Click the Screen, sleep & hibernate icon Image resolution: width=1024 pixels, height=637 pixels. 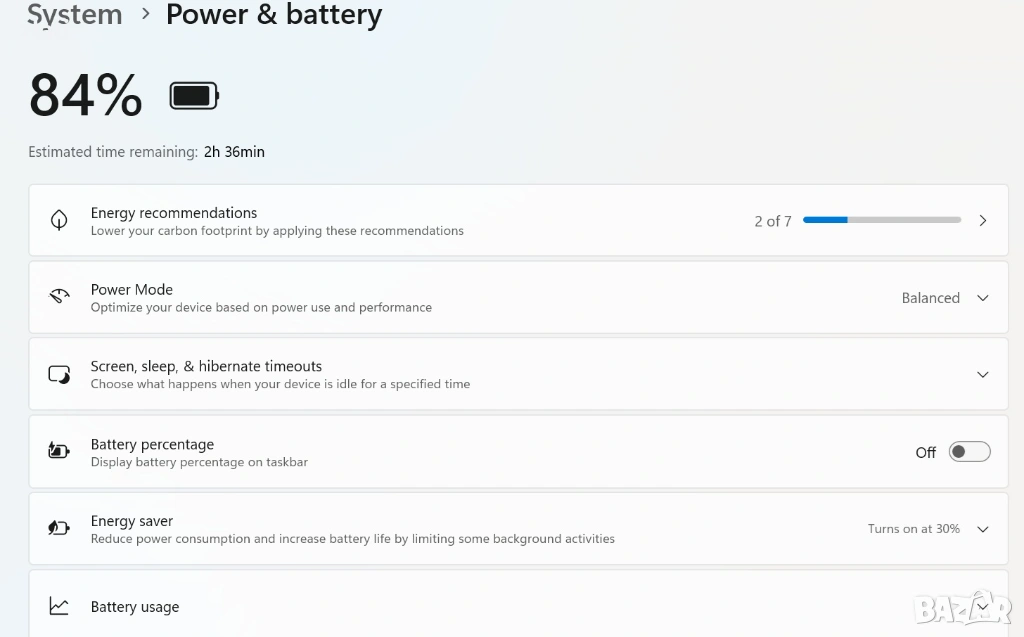coord(59,374)
